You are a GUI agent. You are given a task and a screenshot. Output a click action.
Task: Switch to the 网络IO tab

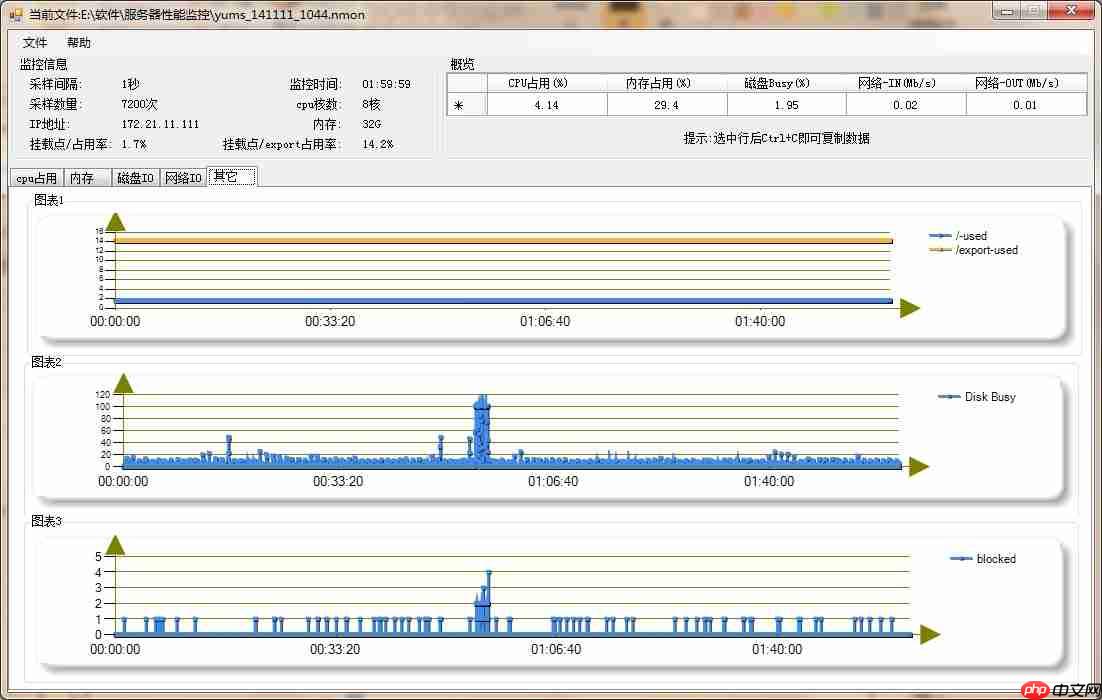(x=182, y=177)
